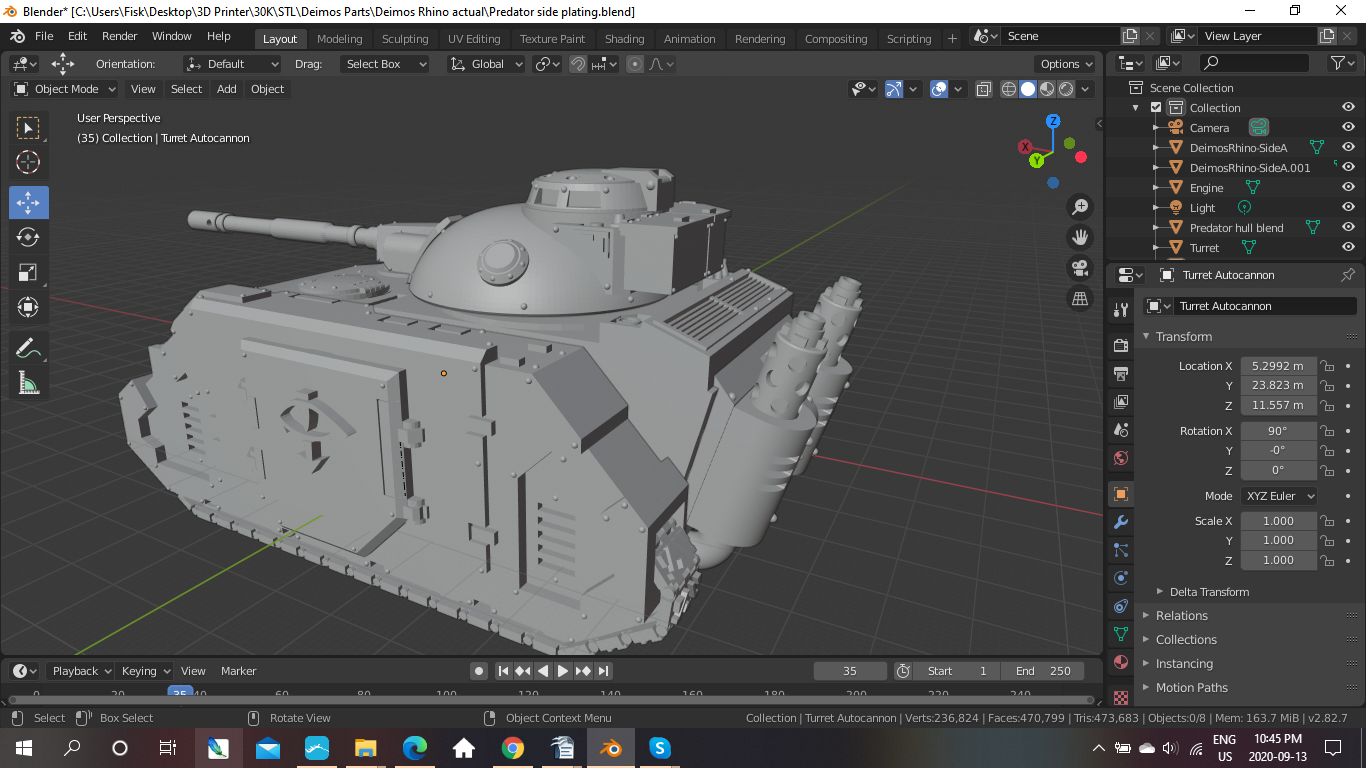Screen dimensions: 1366x768
Task: Toggle visibility of the Turret object
Action: click(1348, 247)
